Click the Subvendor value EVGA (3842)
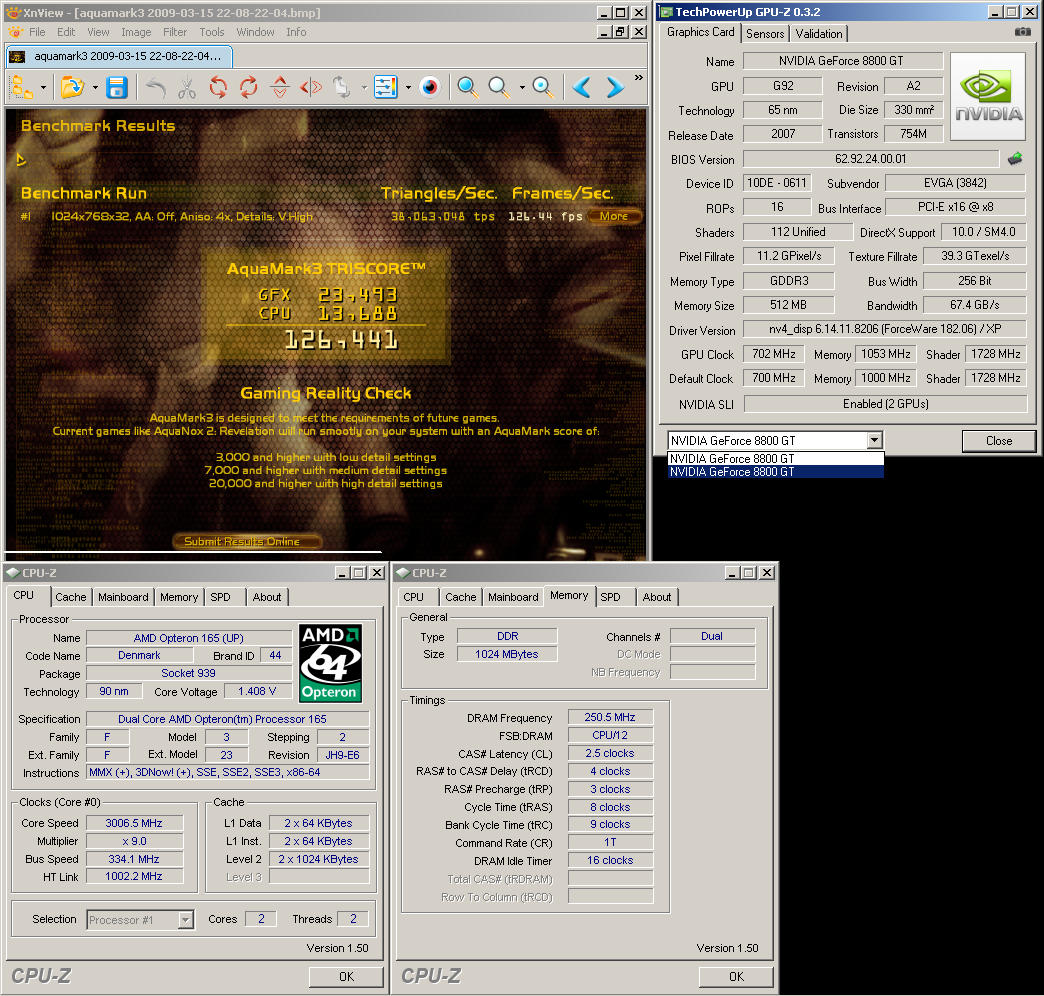The image size is (1044, 996). pos(955,182)
